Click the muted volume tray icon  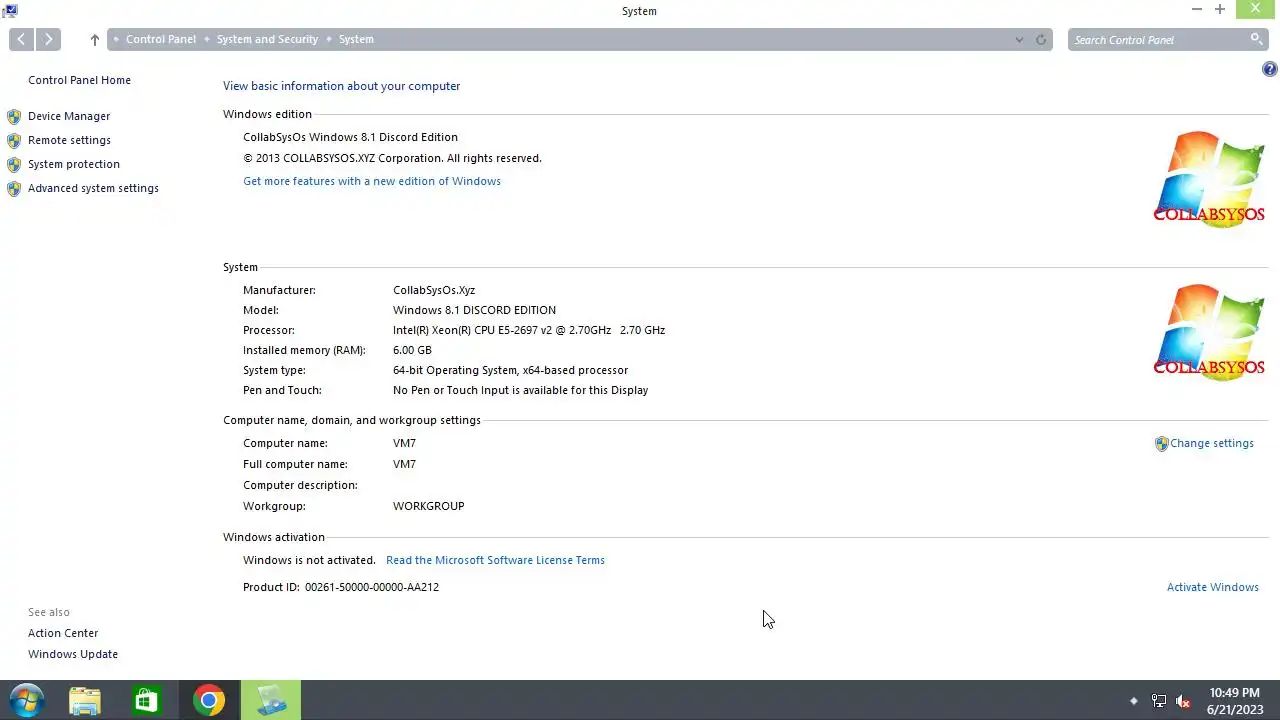[x=1183, y=701]
